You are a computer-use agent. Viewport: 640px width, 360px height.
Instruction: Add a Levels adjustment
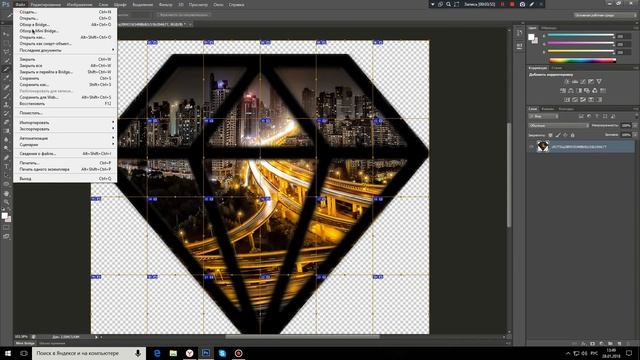pyautogui.click(x=575, y=82)
